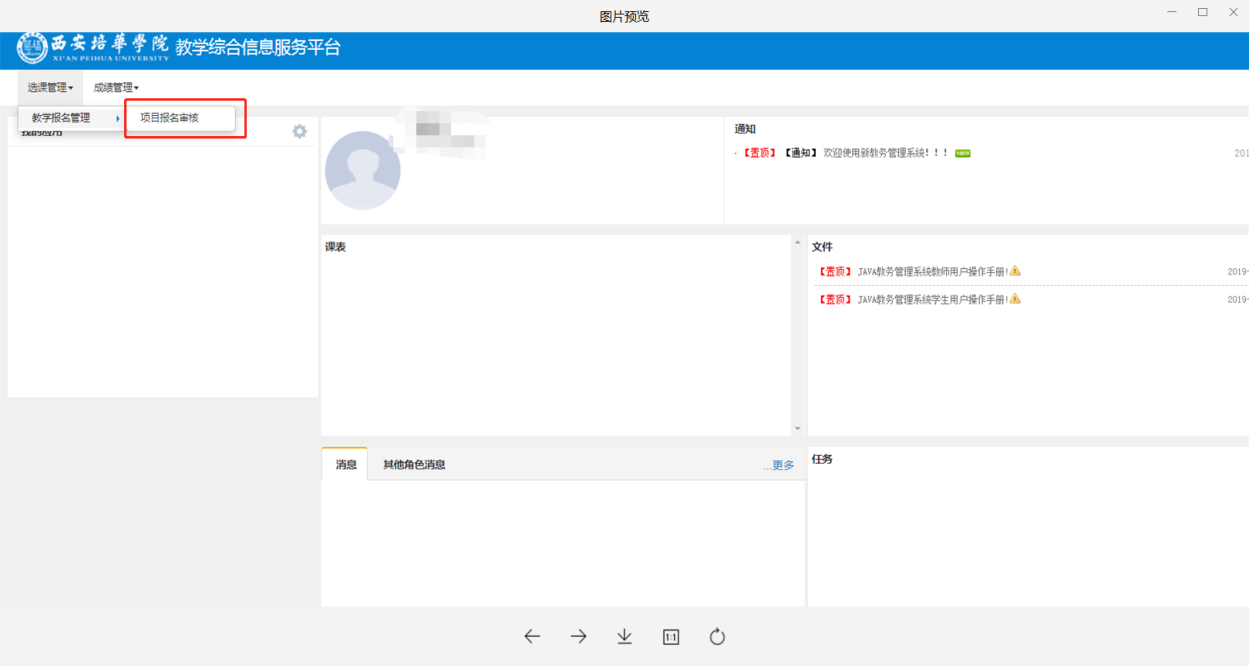Expand the 选课管理 dropdown menu
This screenshot has width=1249, height=666.
point(50,88)
